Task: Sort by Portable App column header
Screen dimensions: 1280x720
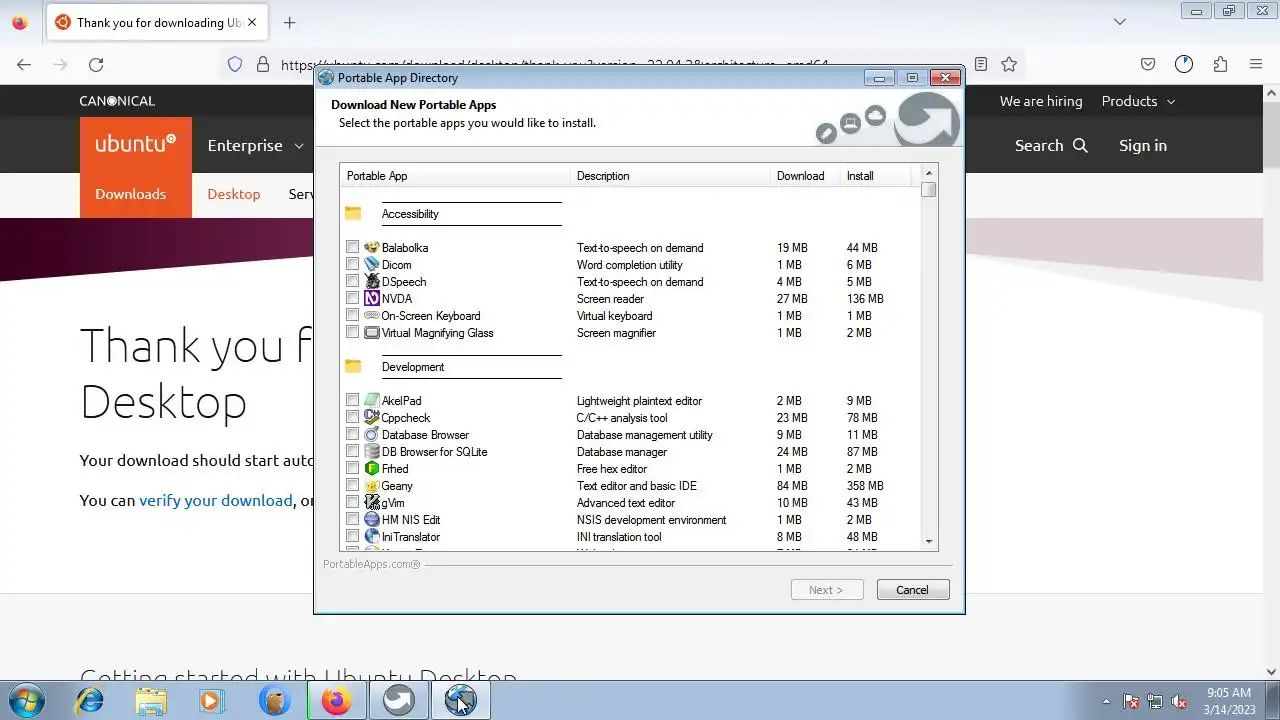Action: (455, 176)
